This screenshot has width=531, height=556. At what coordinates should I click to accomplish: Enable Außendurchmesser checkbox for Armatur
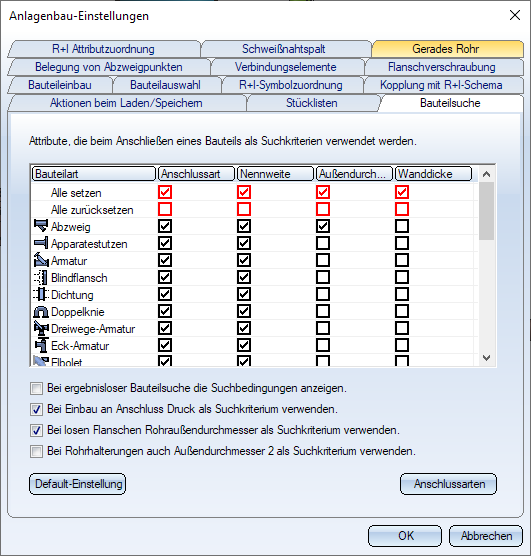[x=323, y=260]
